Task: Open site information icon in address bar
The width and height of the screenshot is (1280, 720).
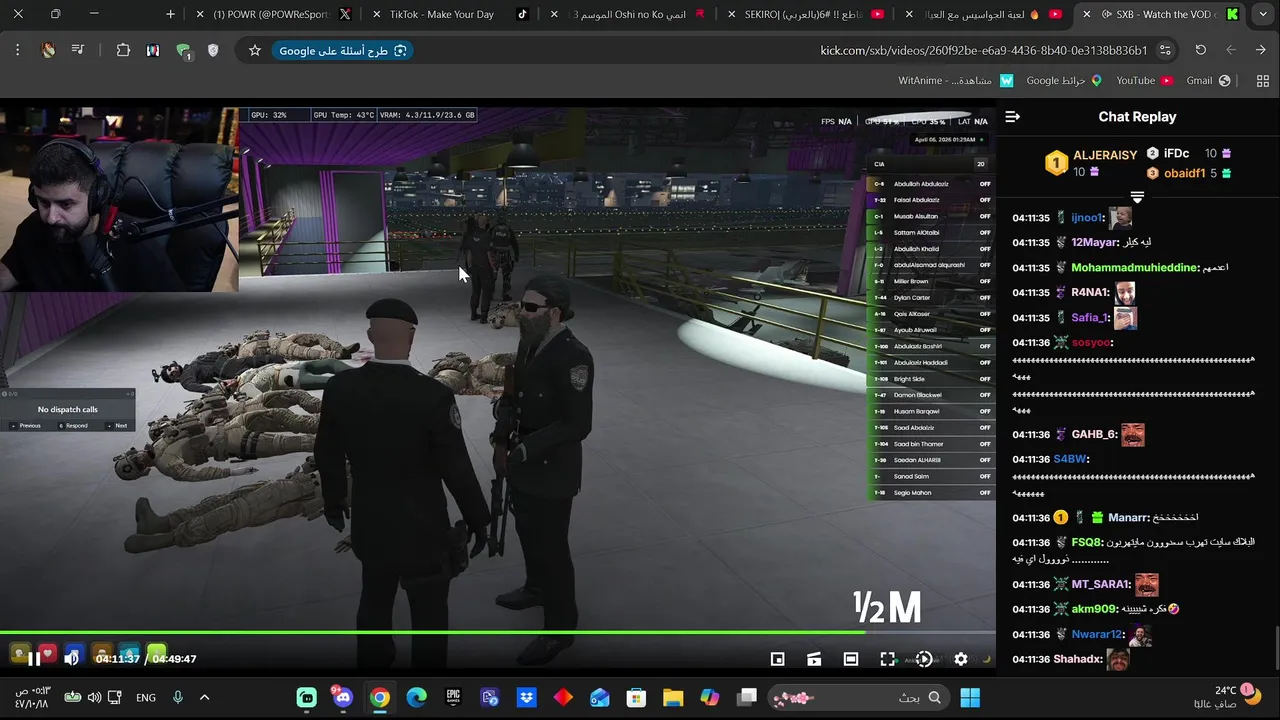Action: click(x=1165, y=50)
